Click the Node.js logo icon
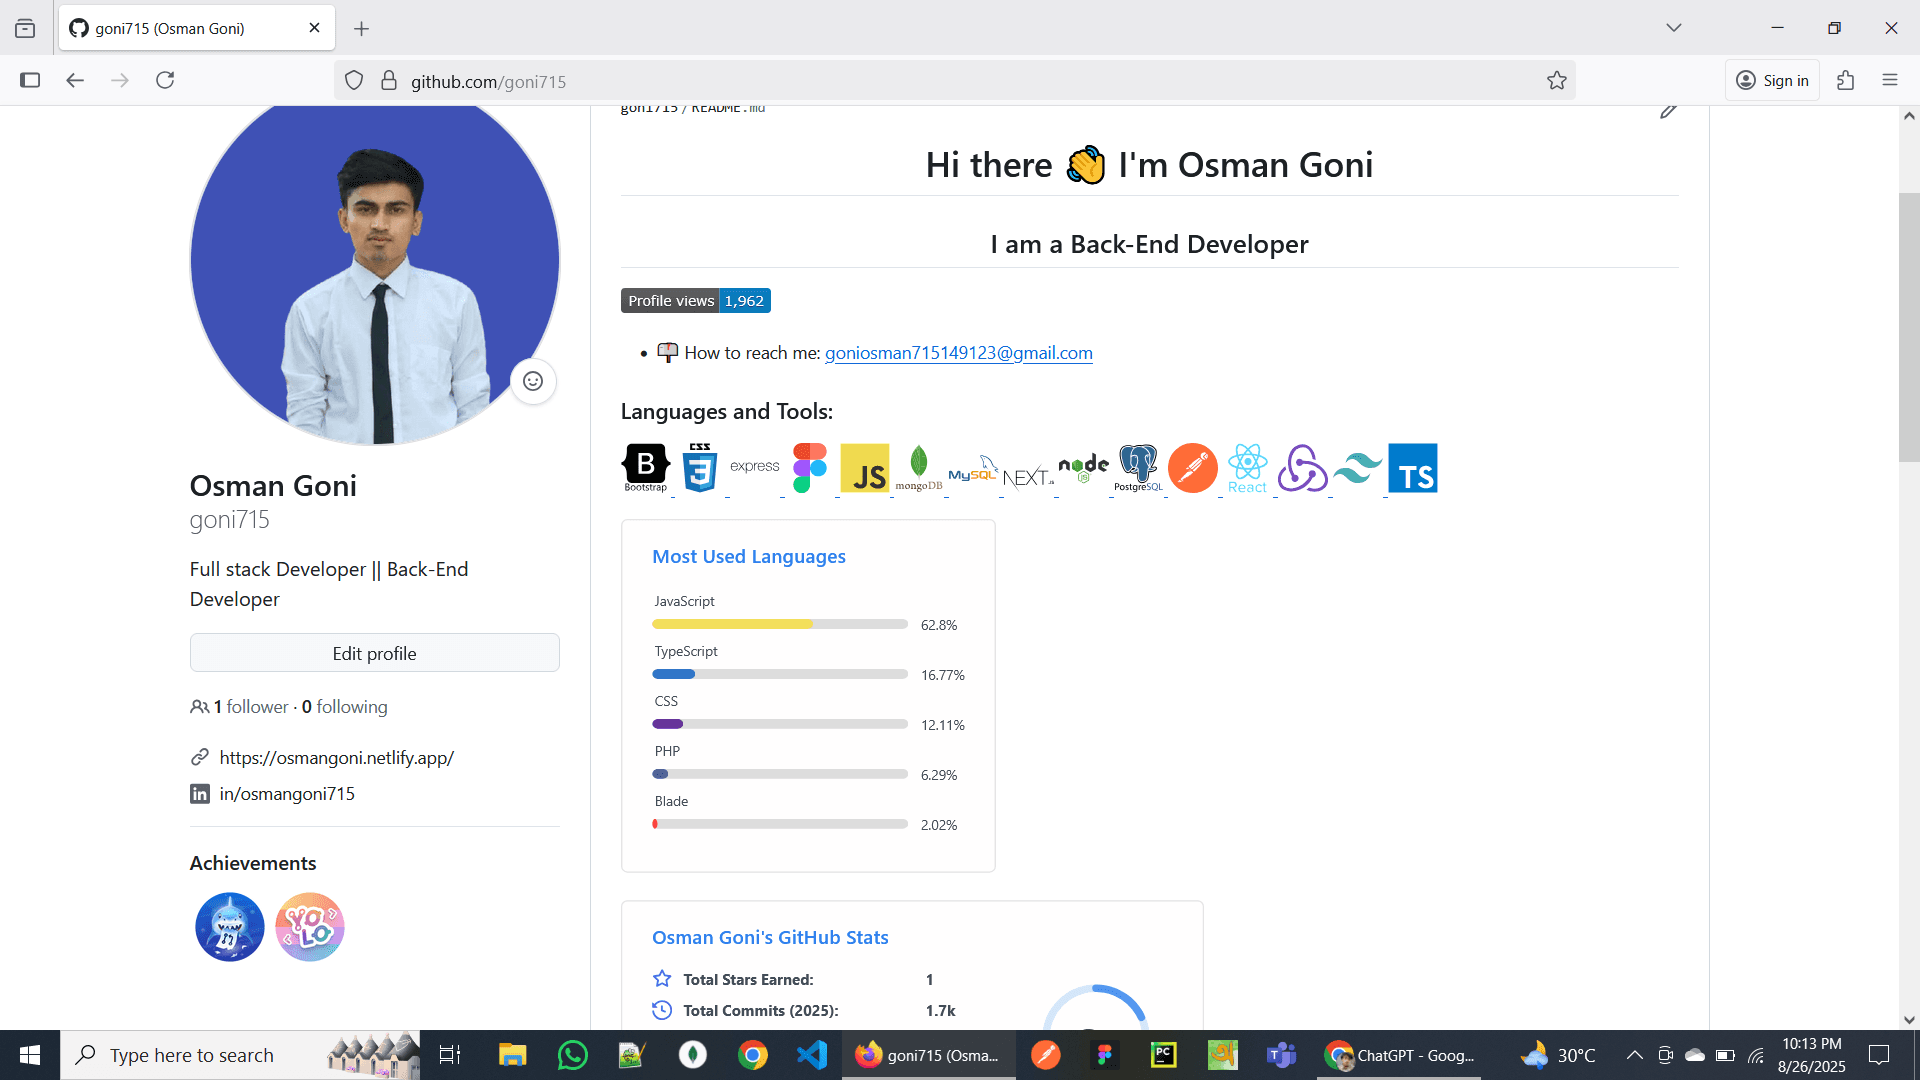 (x=1083, y=468)
